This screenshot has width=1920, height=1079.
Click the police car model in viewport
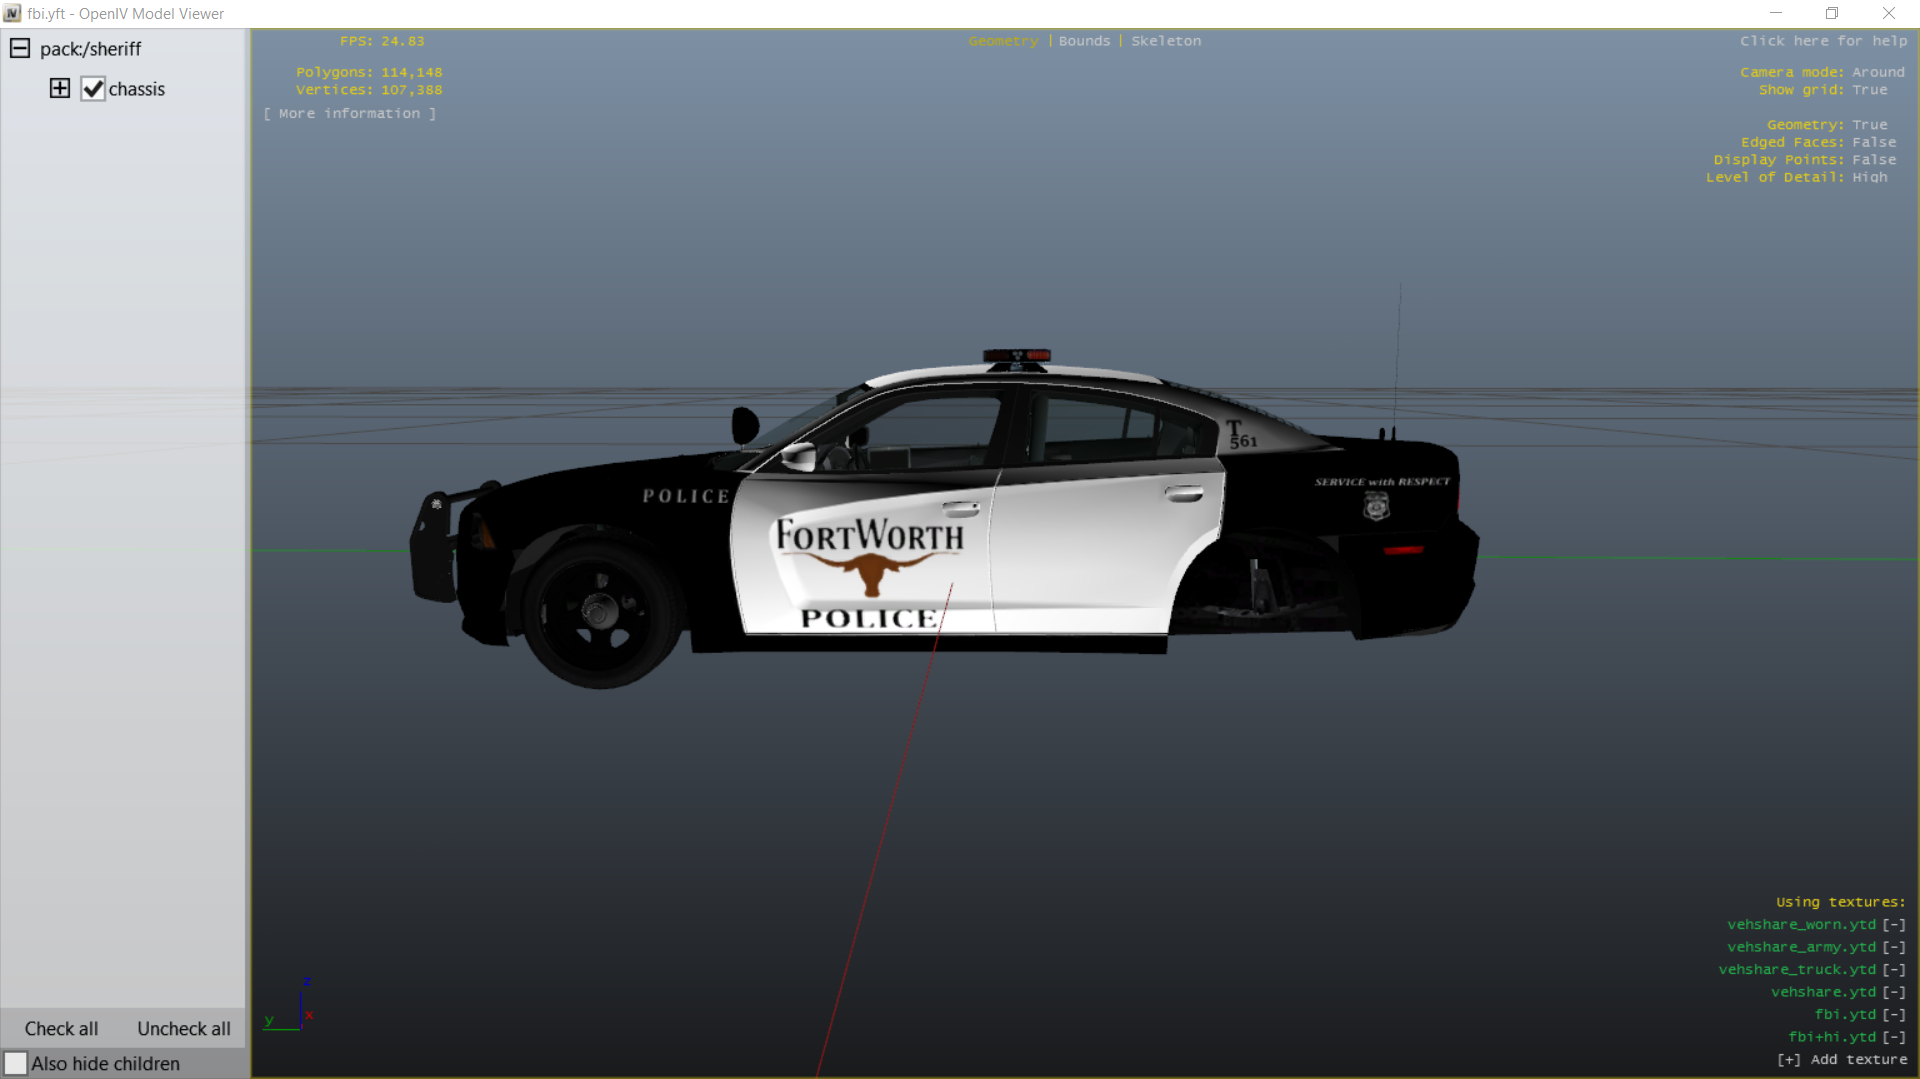[944, 520]
